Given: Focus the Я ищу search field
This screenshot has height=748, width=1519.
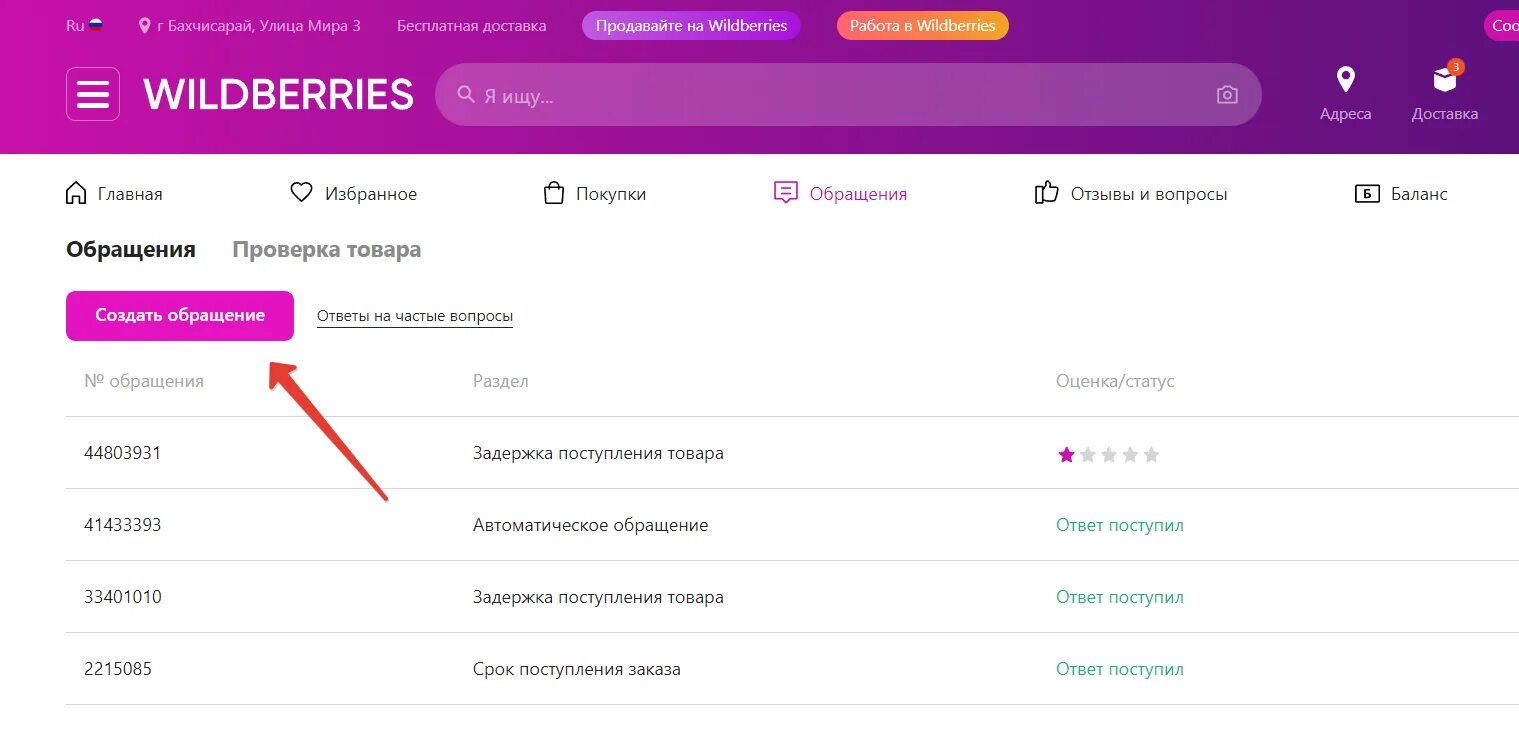Looking at the screenshot, I should (x=848, y=95).
